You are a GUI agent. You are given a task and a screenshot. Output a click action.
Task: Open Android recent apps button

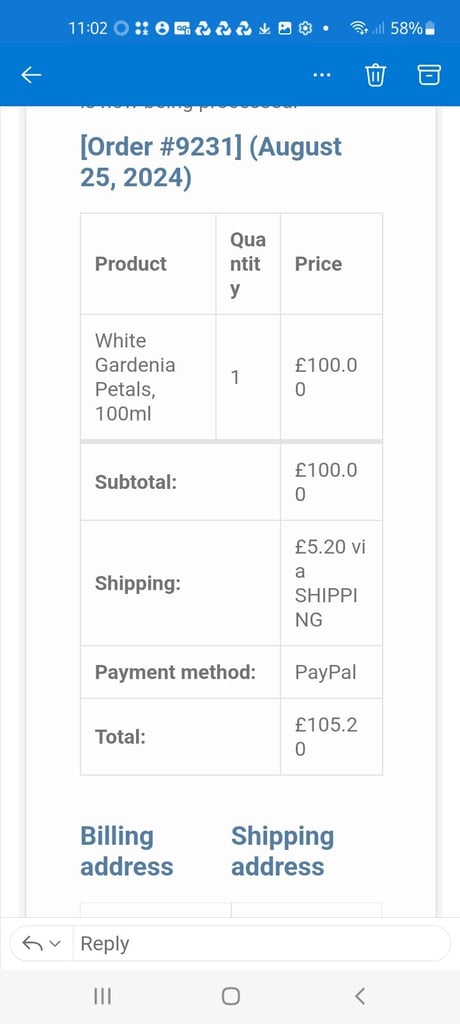(103, 996)
